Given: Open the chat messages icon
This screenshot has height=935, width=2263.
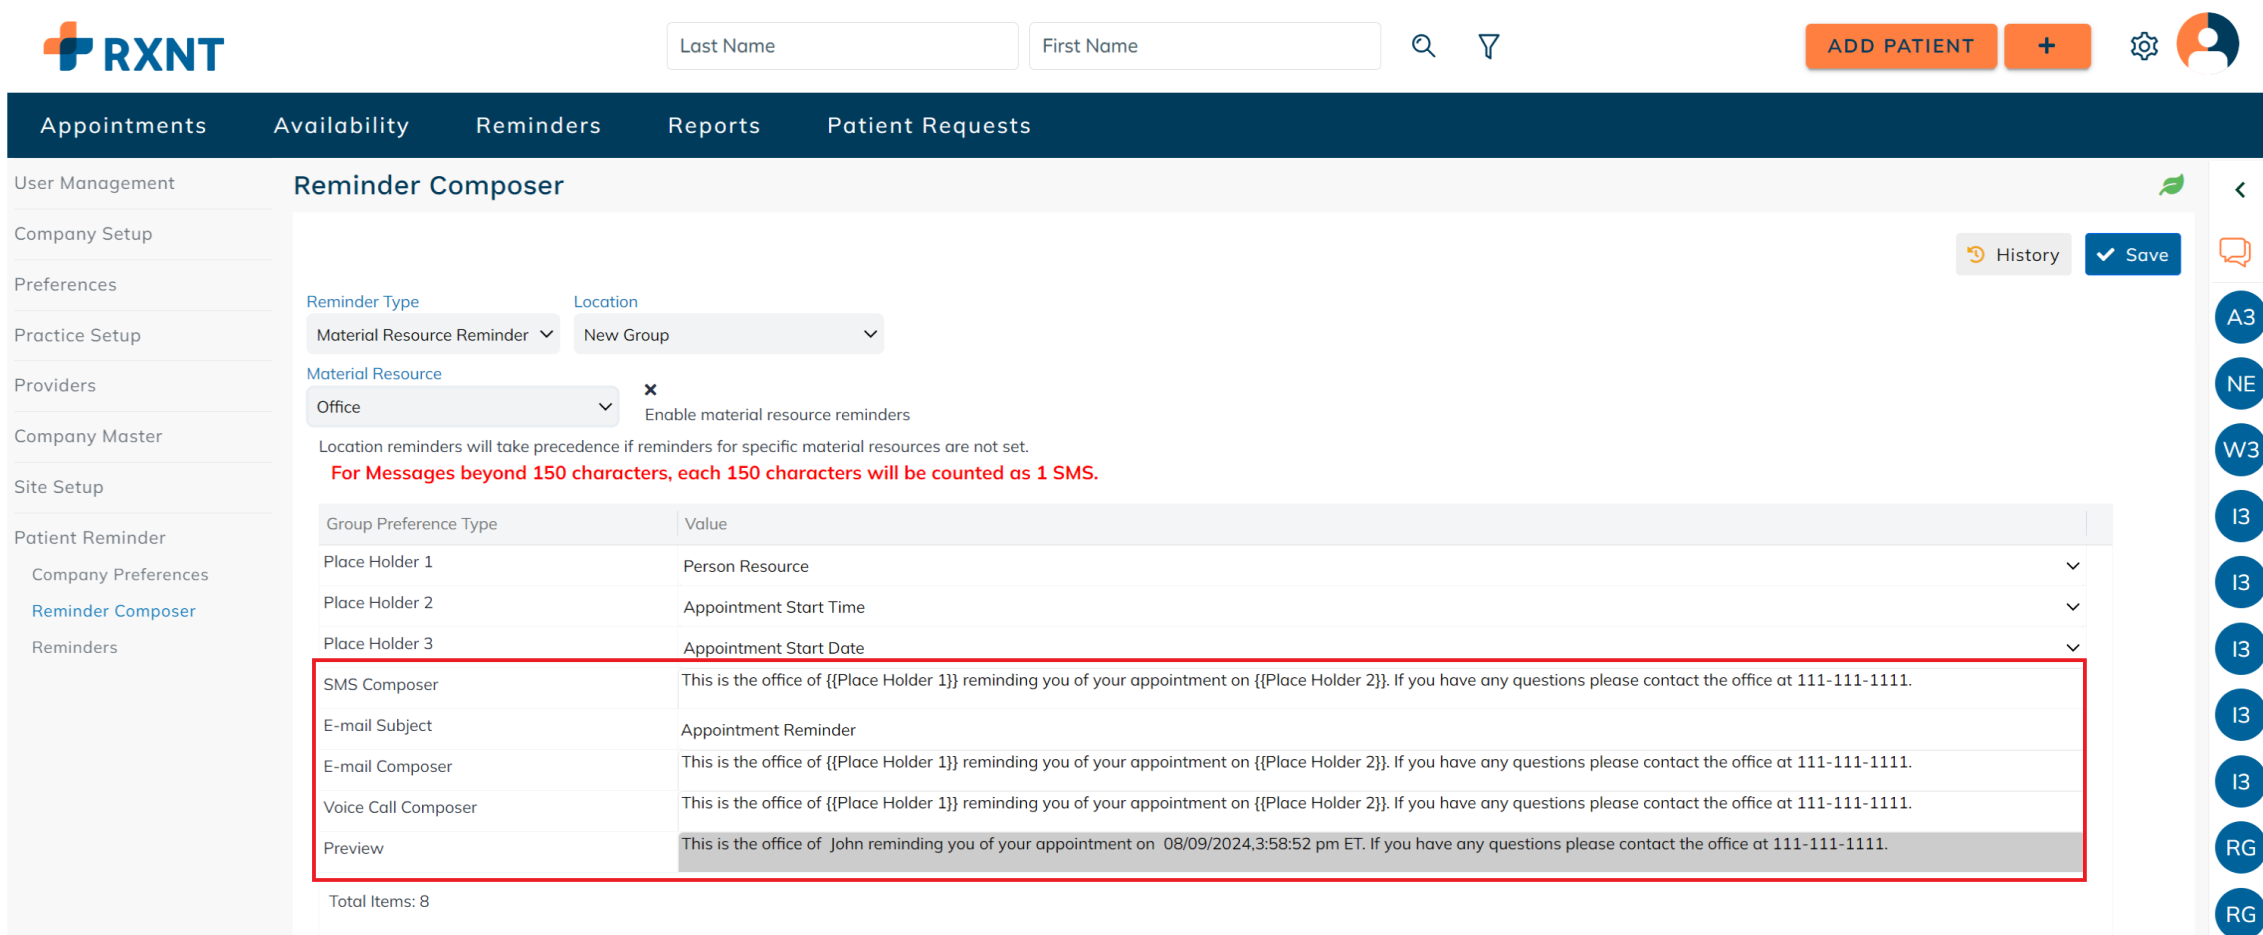Looking at the screenshot, I should tap(2235, 251).
